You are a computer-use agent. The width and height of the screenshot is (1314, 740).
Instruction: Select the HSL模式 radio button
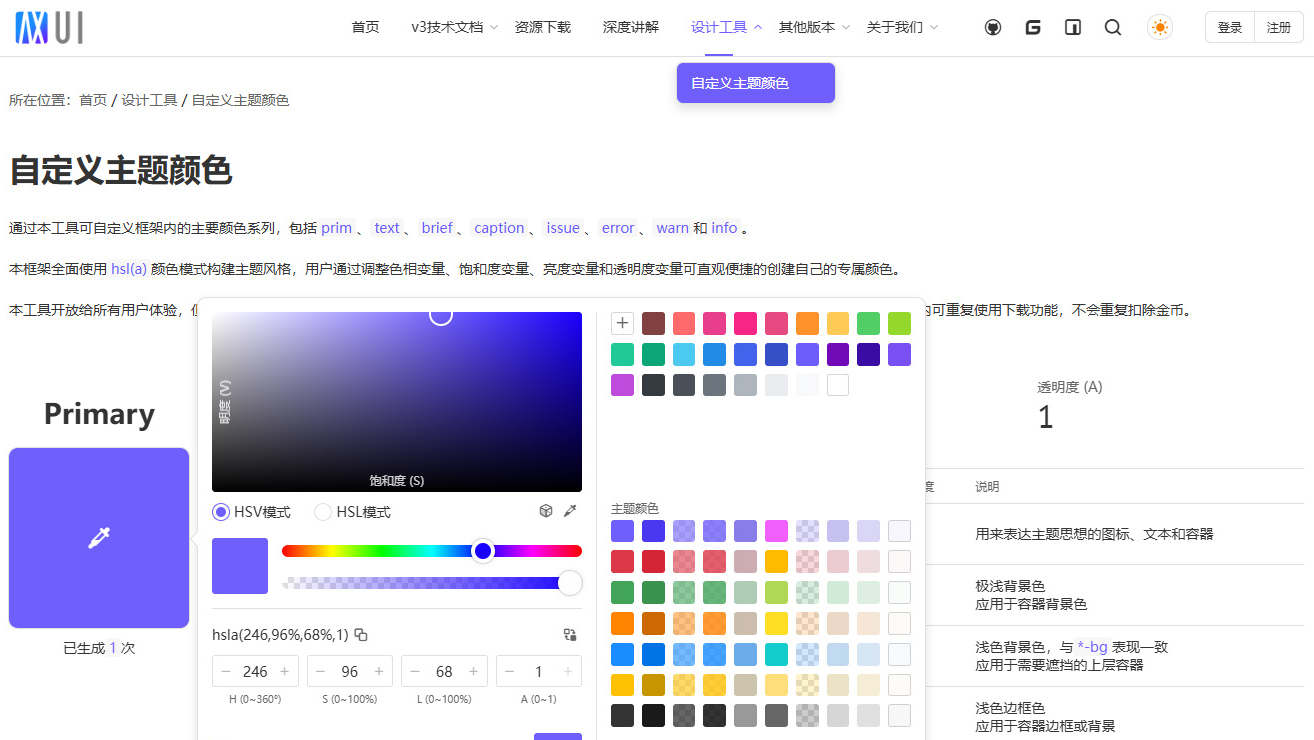point(323,511)
